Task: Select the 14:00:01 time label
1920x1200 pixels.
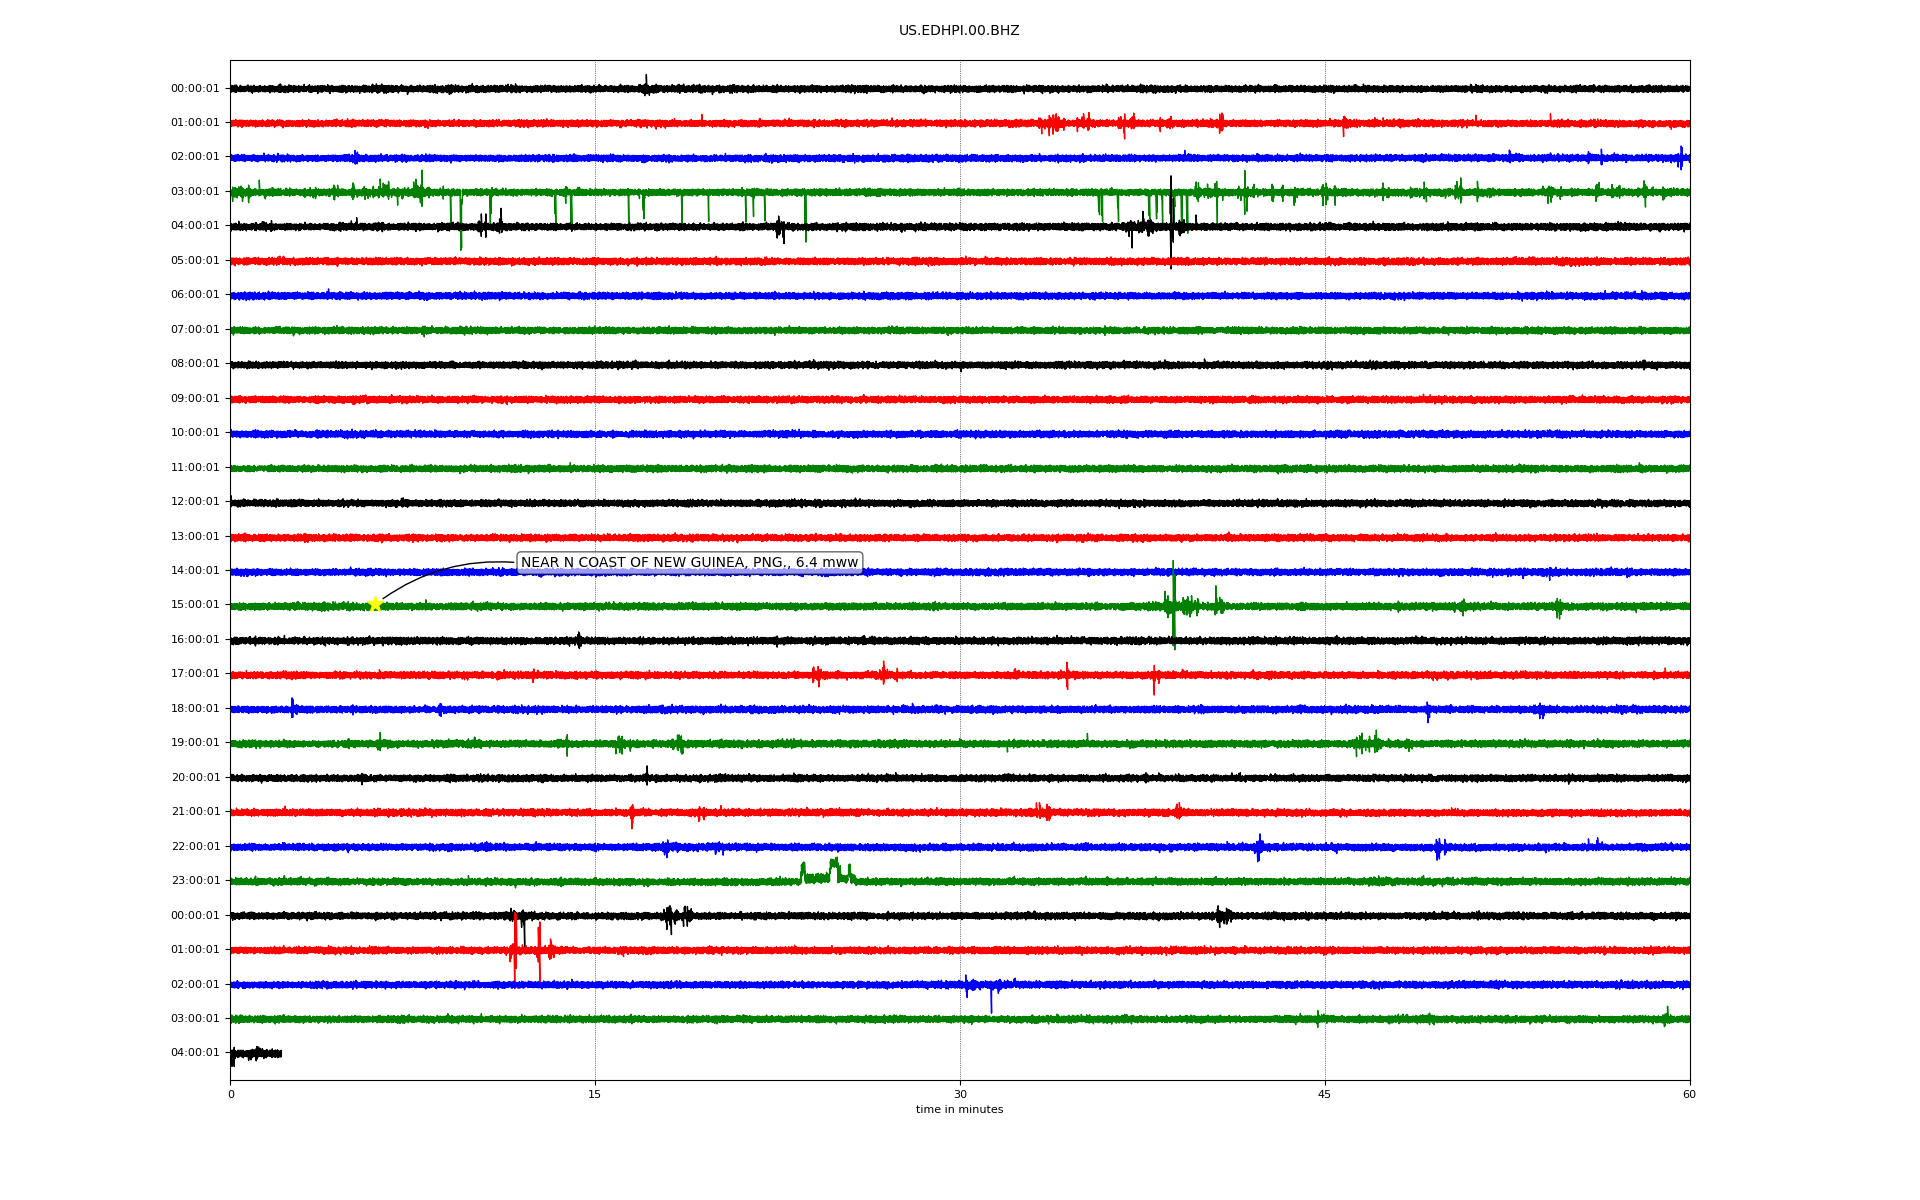Action: tap(195, 571)
